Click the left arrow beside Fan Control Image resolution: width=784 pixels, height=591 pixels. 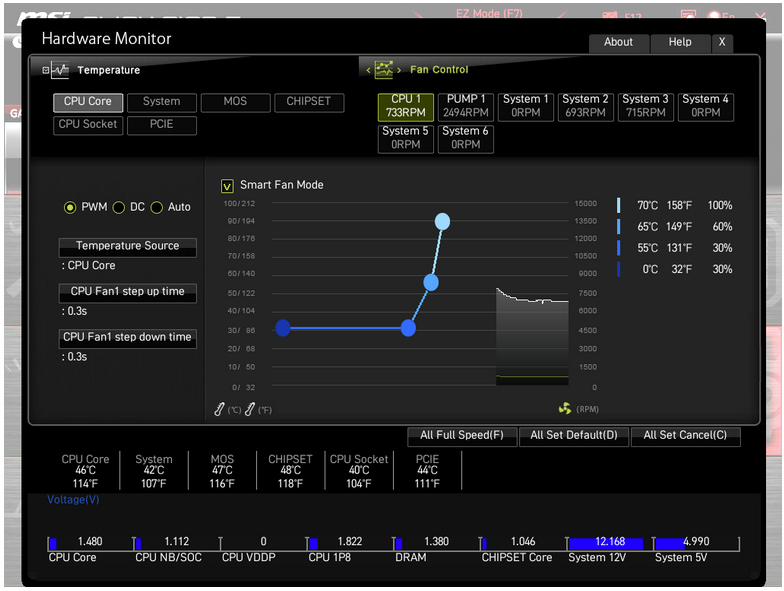[368, 70]
